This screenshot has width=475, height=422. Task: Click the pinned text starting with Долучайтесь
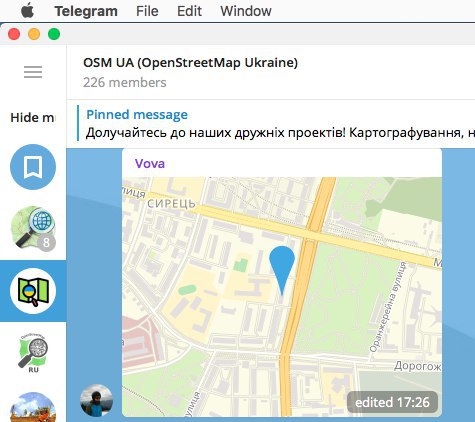point(280,133)
